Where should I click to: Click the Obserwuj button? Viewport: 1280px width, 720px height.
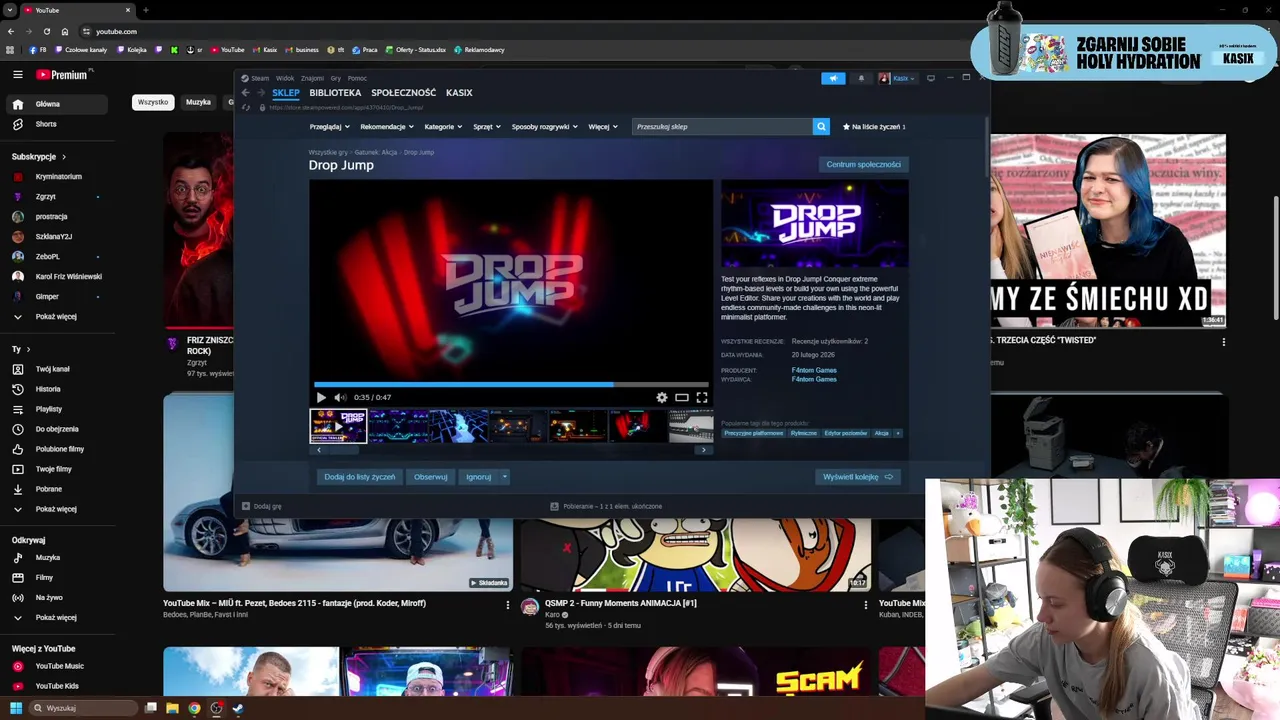431,477
